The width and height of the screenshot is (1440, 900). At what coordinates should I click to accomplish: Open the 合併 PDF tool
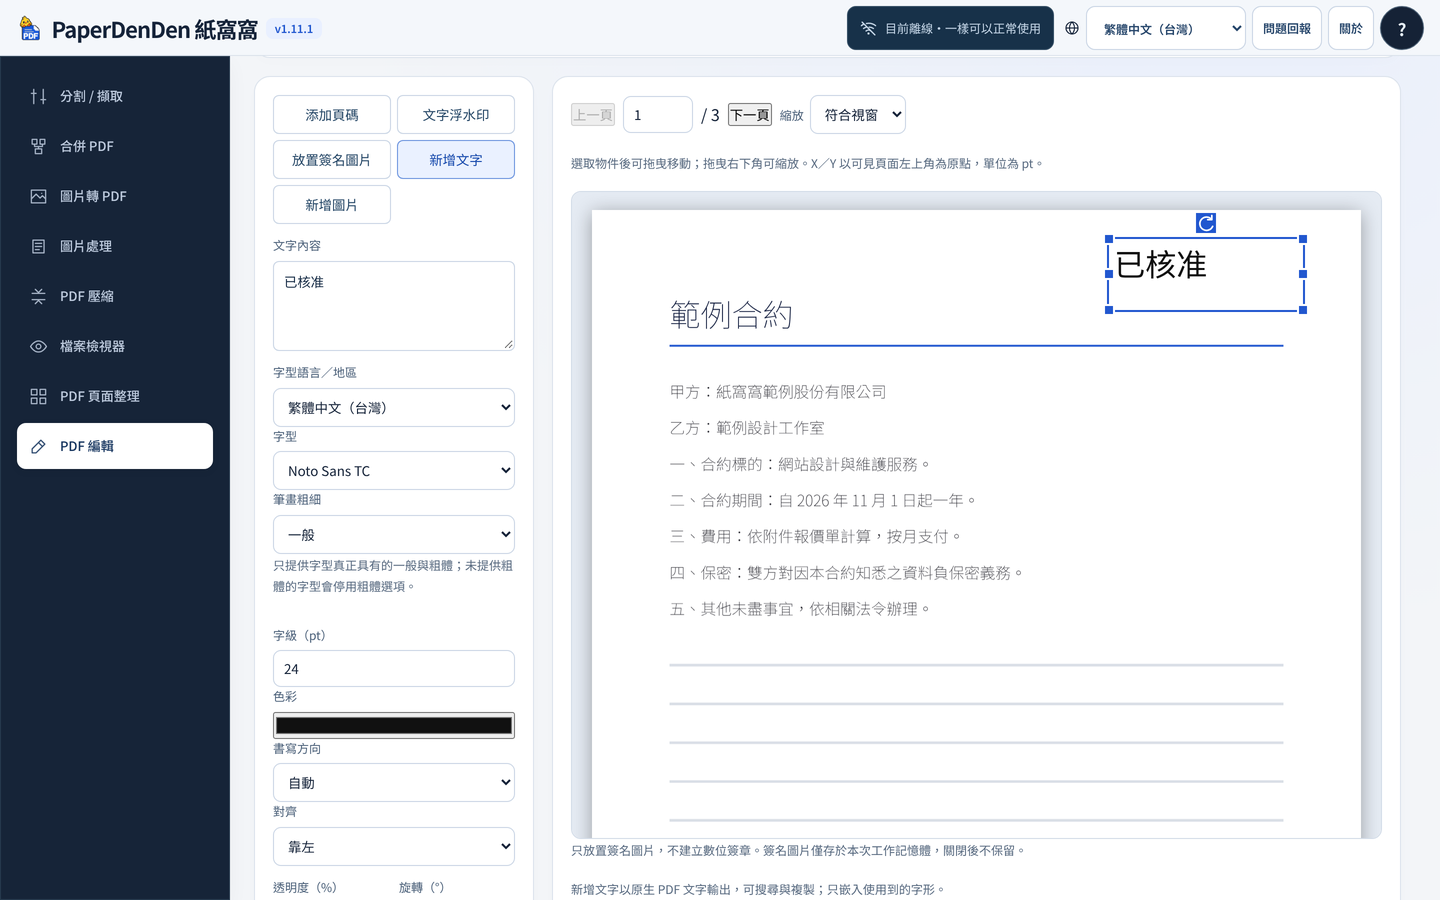pos(115,146)
